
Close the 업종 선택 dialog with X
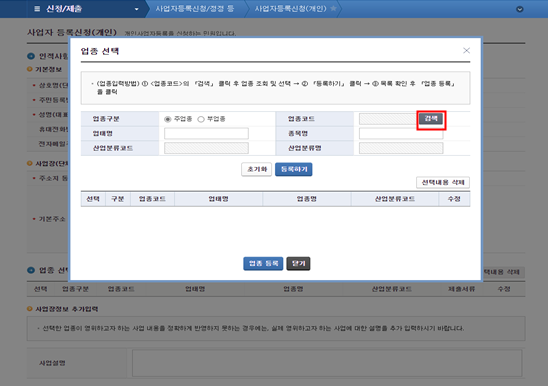(x=468, y=51)
